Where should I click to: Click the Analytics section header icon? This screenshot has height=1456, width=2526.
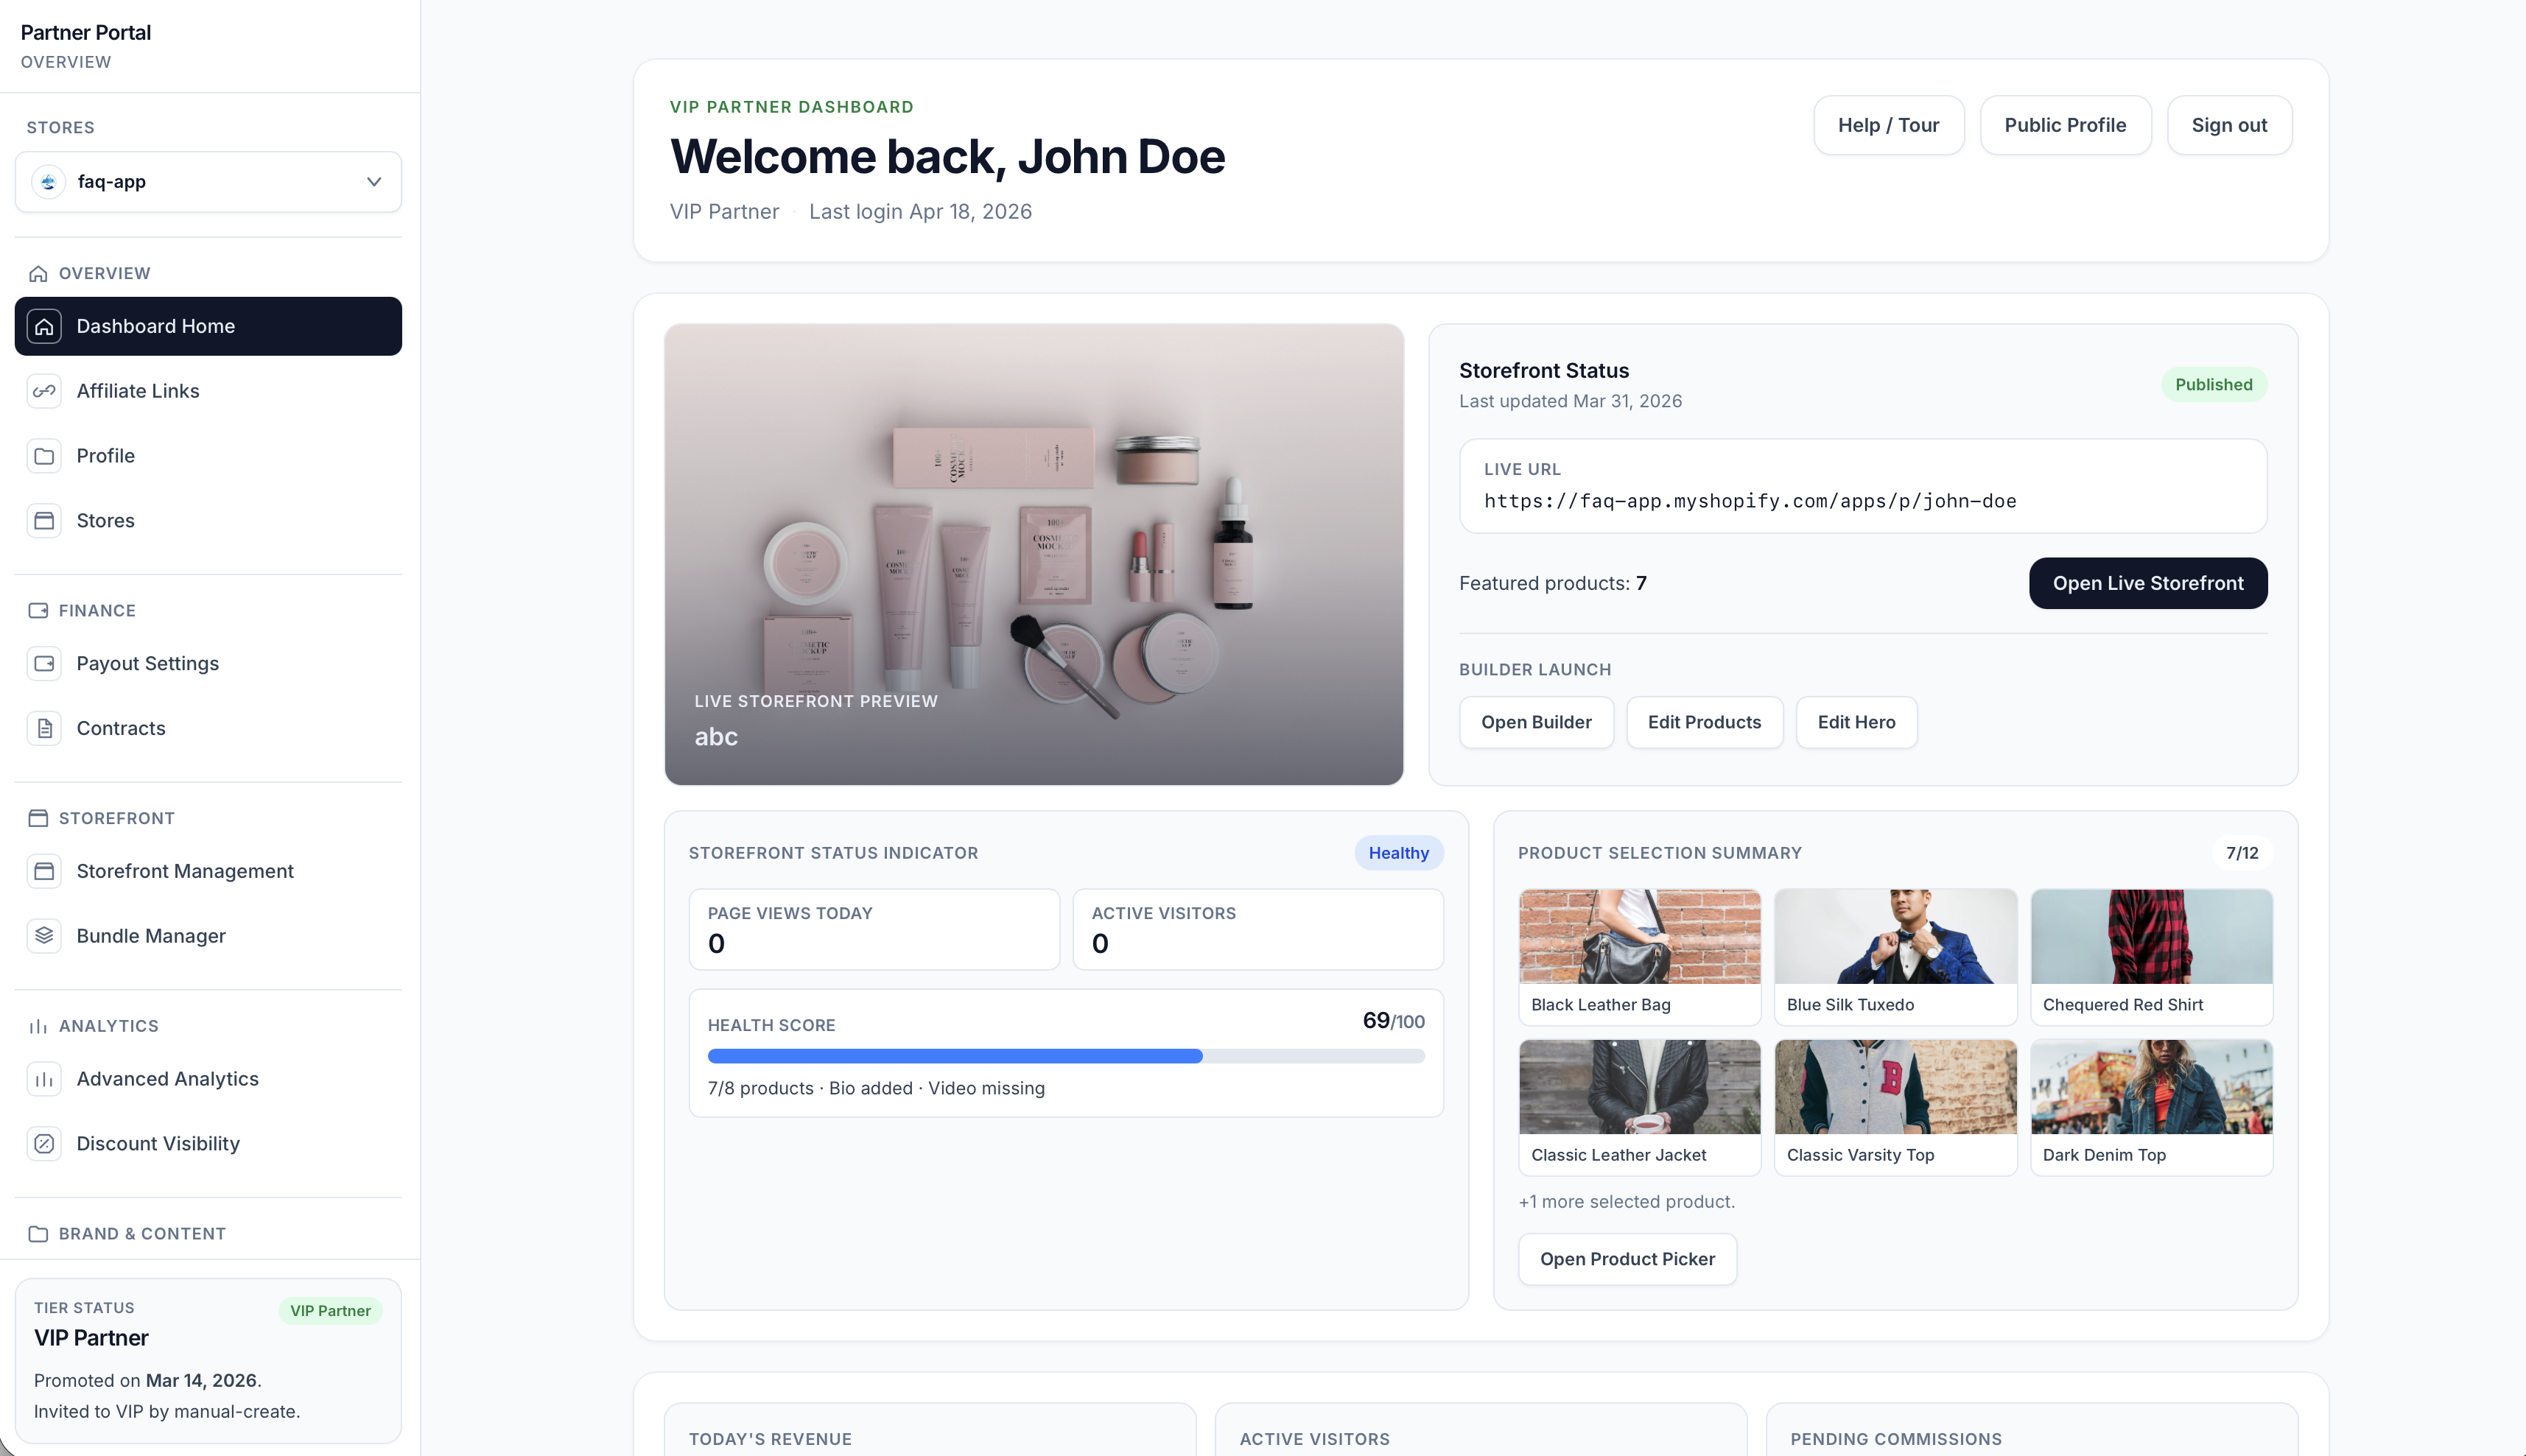(x=38, y=1026)
